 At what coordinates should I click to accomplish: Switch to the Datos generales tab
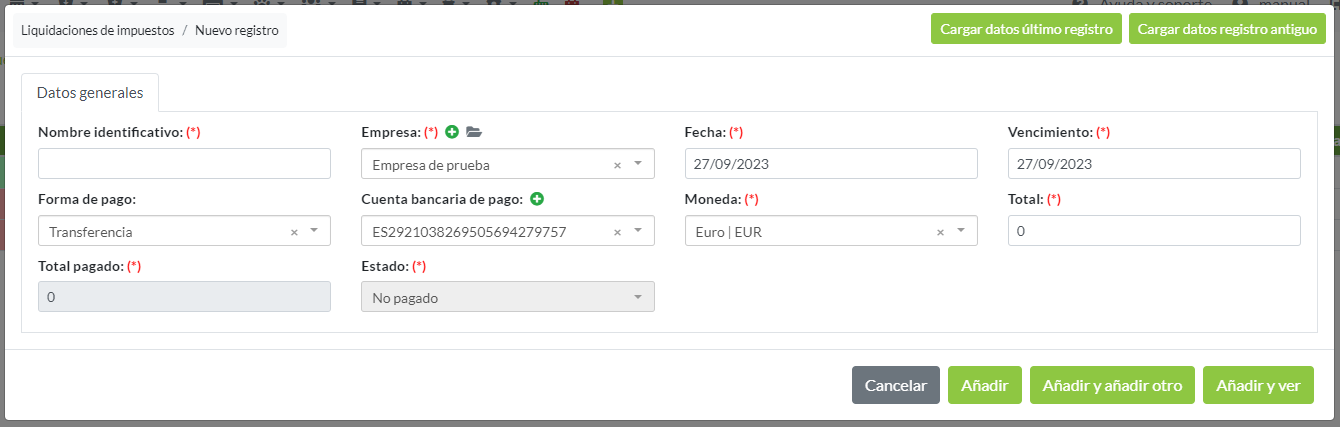pos(90,93)
